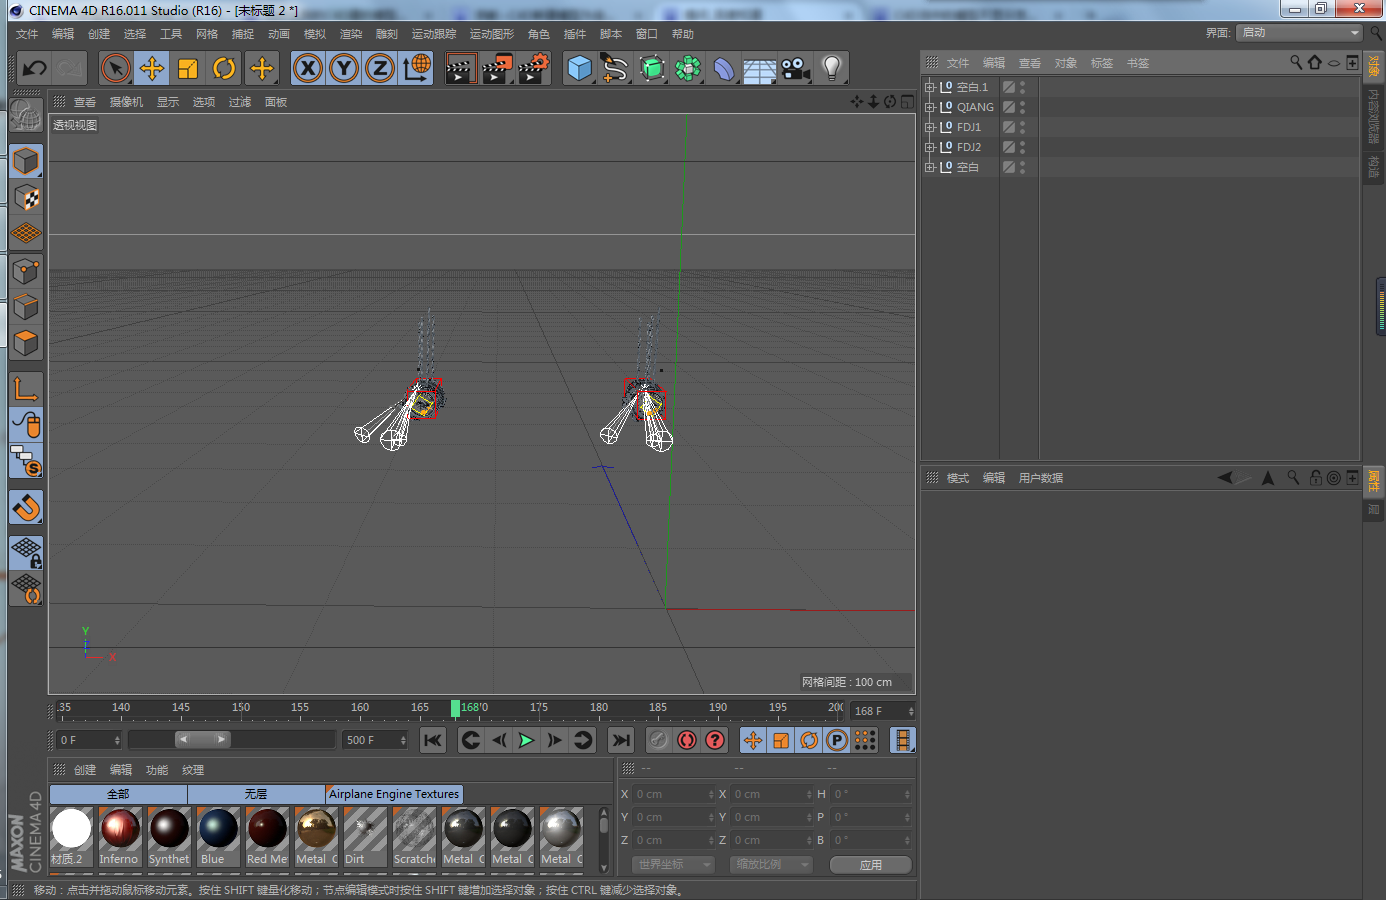Click the 应用 apply button
The width and height of the screenshot is (1386, 900).
(x=870, y=865)
